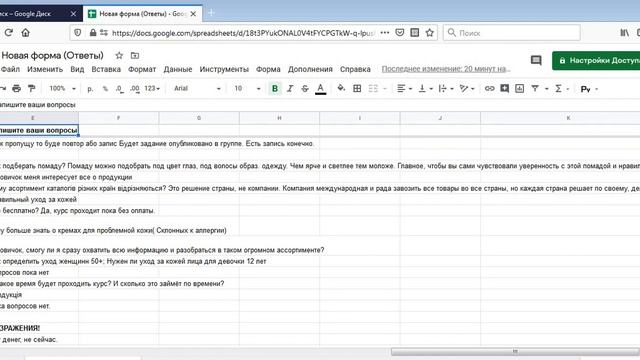Go to the browser home page
Screen dimensions: 640x360
[x=25, y=33]
